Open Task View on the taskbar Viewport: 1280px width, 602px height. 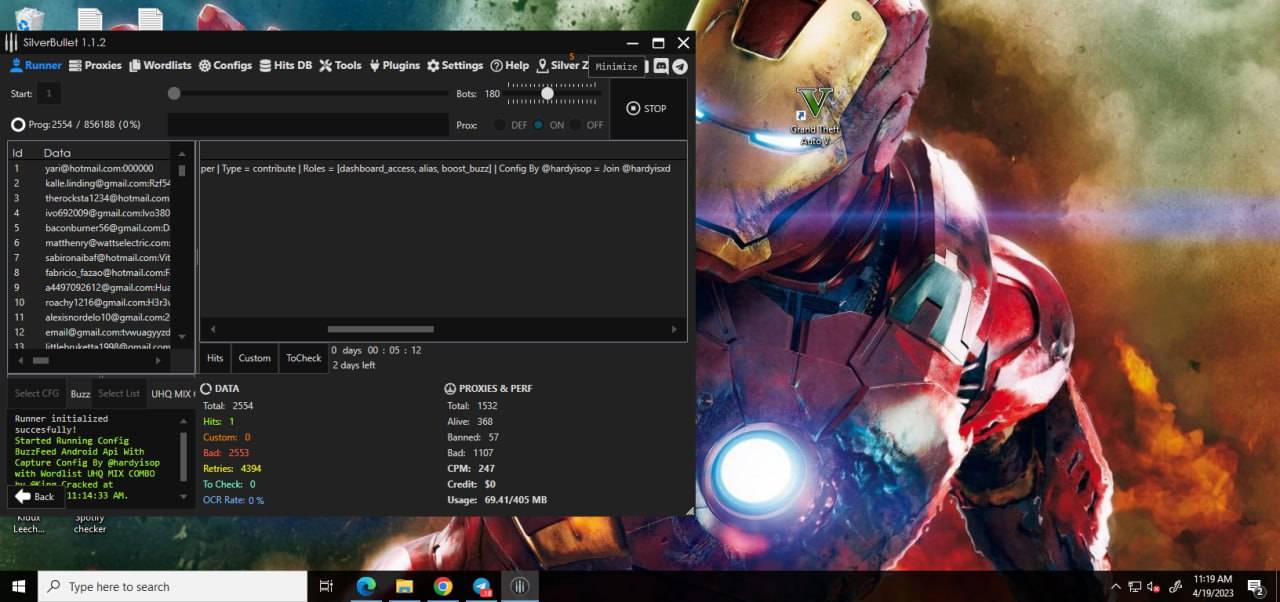[x=326, y=587]
